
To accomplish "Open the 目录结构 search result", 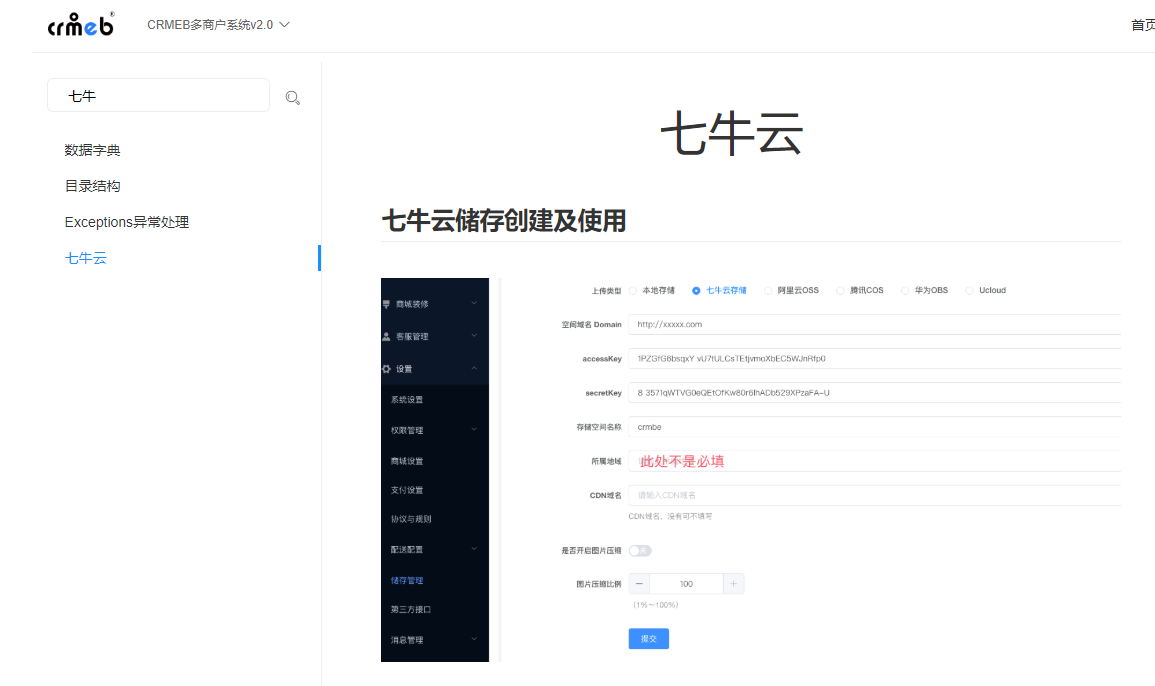I will click(92, 186).
